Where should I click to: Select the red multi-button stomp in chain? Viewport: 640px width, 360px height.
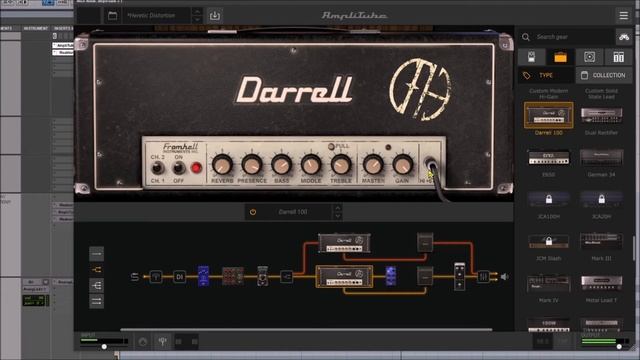(x=233, y=276)
